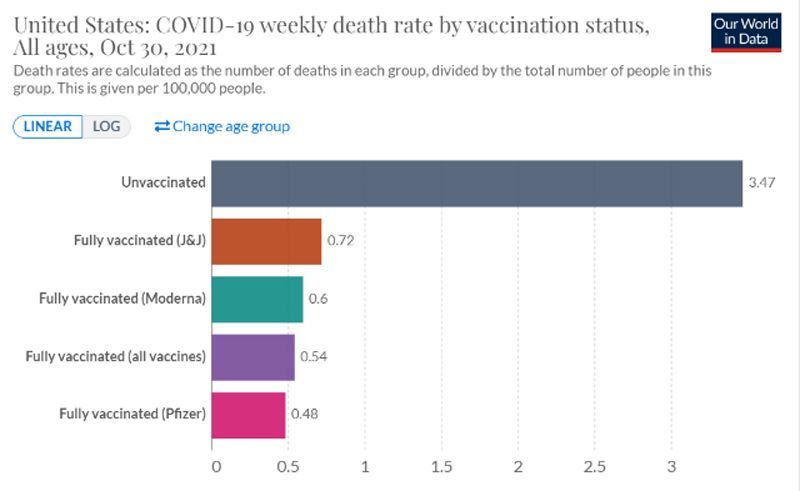Switch scale to LINEAR
The width and height of the screenshot is (800, 491).
(x=48, y=126)
